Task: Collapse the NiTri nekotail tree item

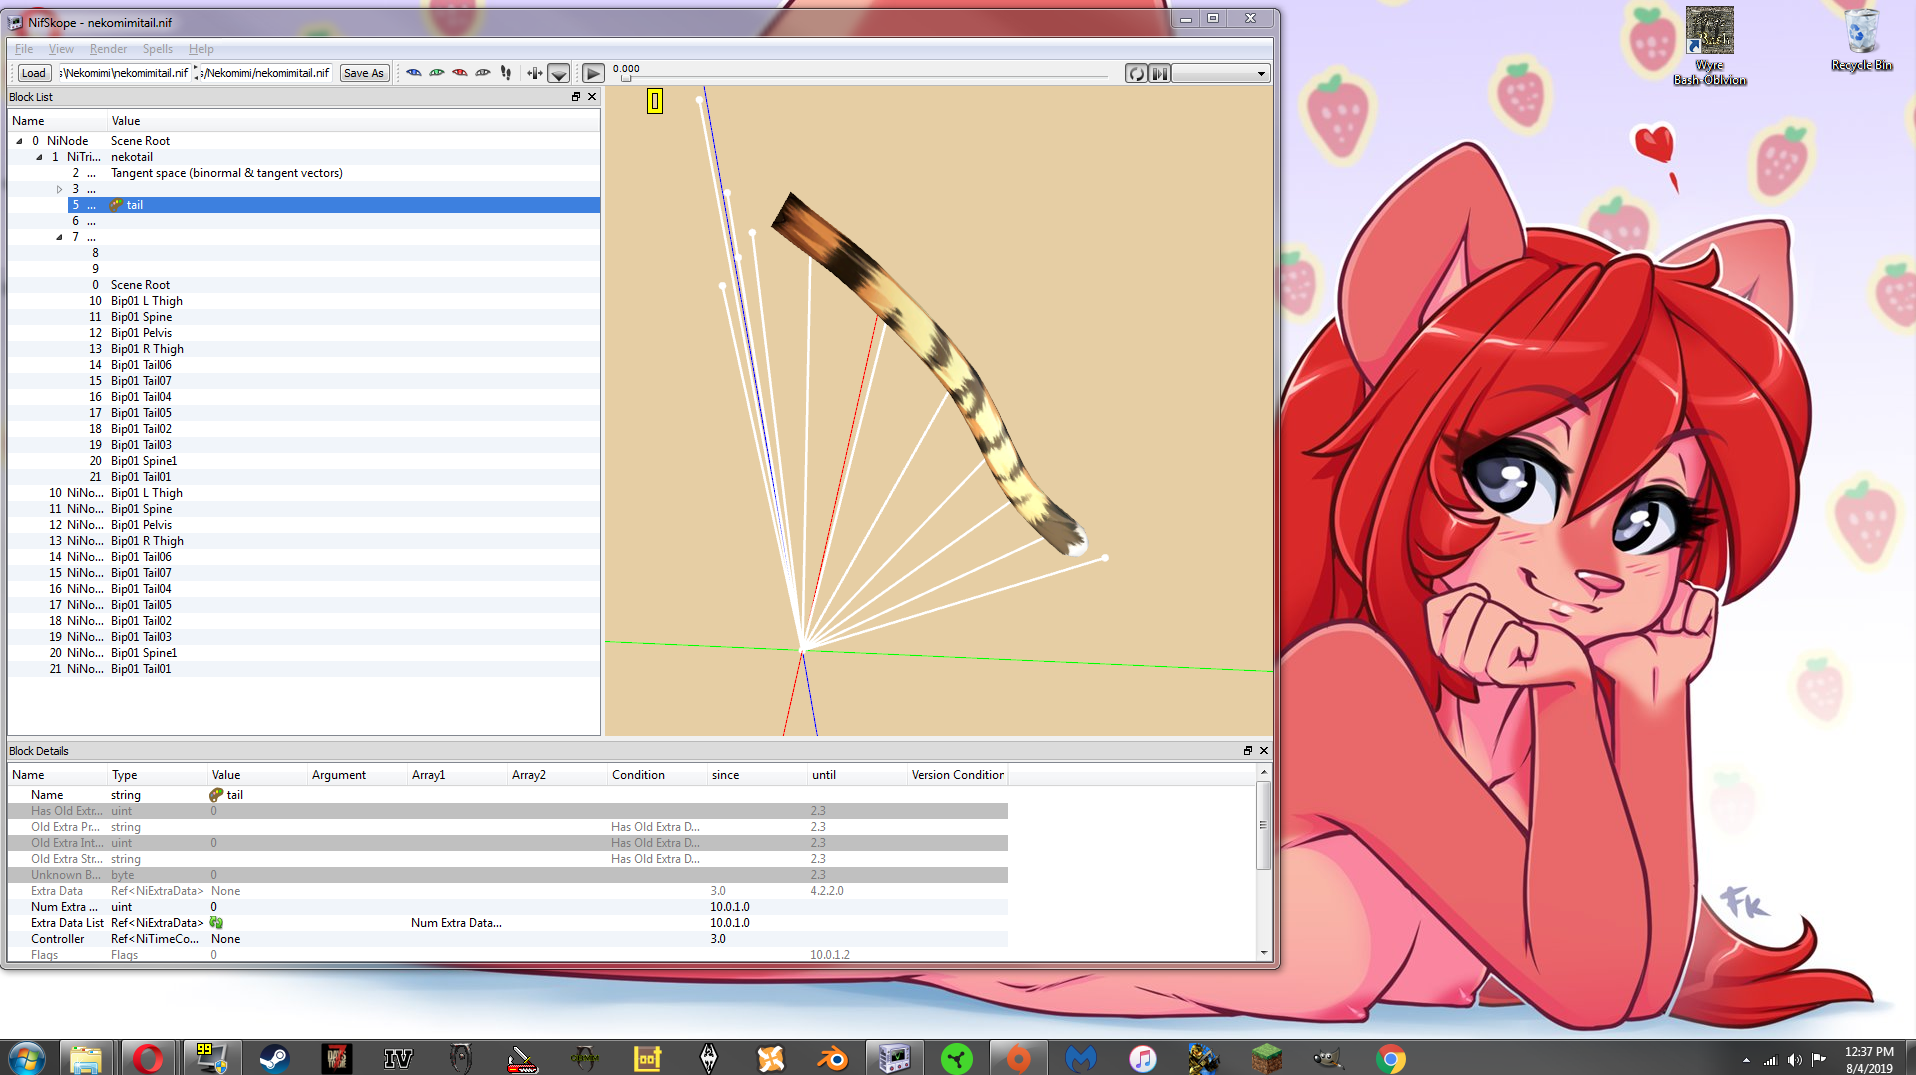Action: 39,157
